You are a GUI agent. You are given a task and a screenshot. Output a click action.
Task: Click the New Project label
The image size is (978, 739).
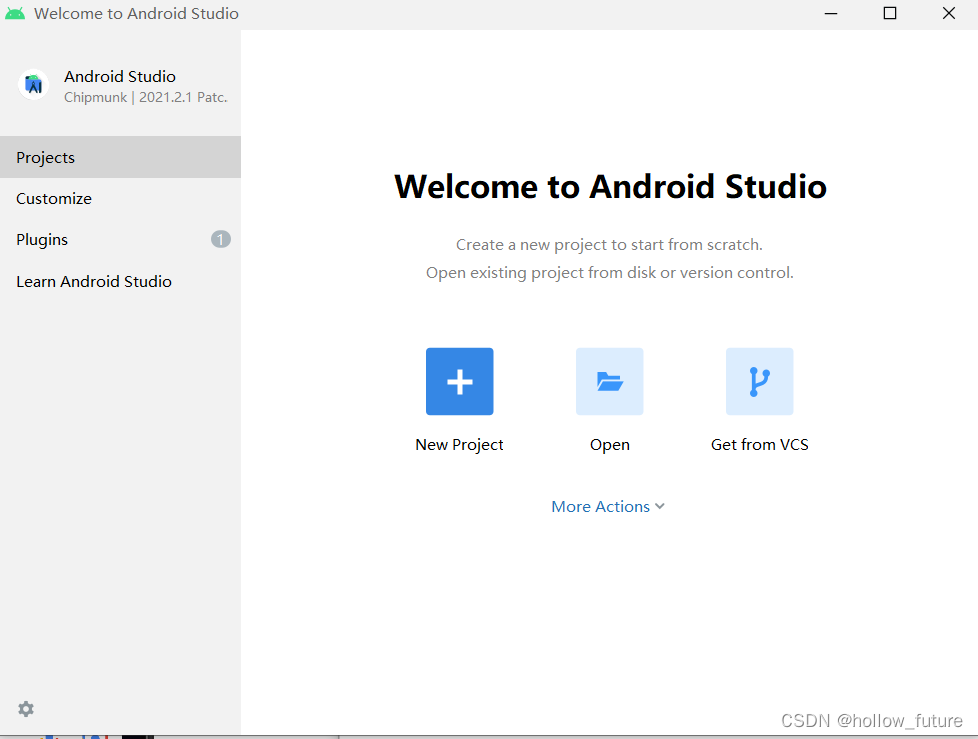coord(460,445)
